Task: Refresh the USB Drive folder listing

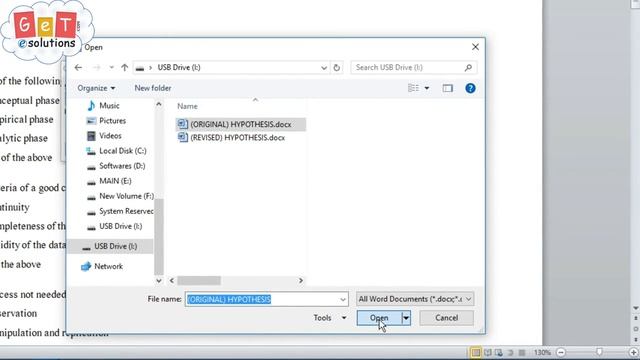Action: pos(336,68)
